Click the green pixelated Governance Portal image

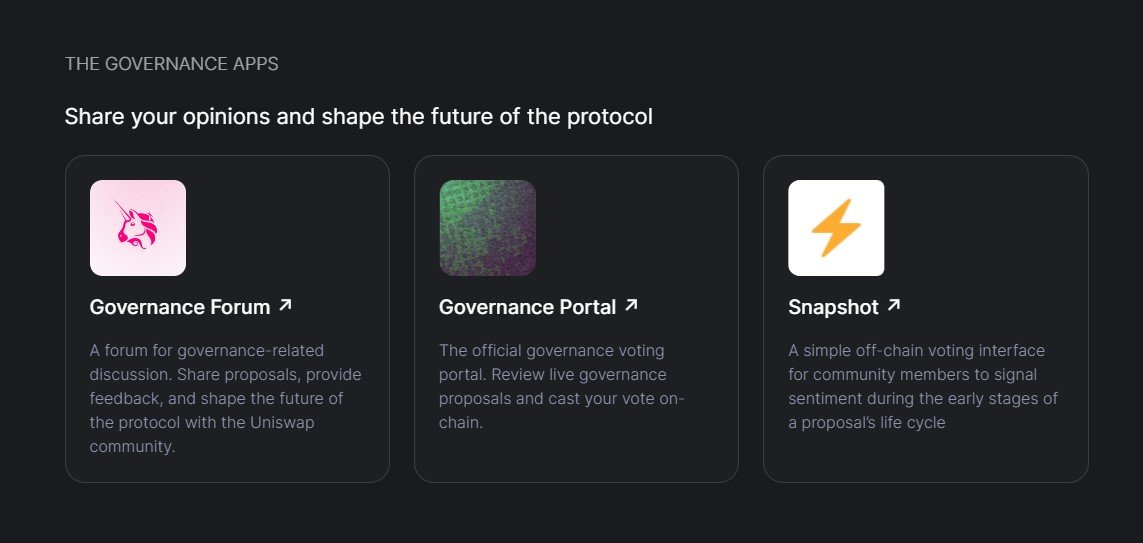pyautogui.click(x=487, y=227)
